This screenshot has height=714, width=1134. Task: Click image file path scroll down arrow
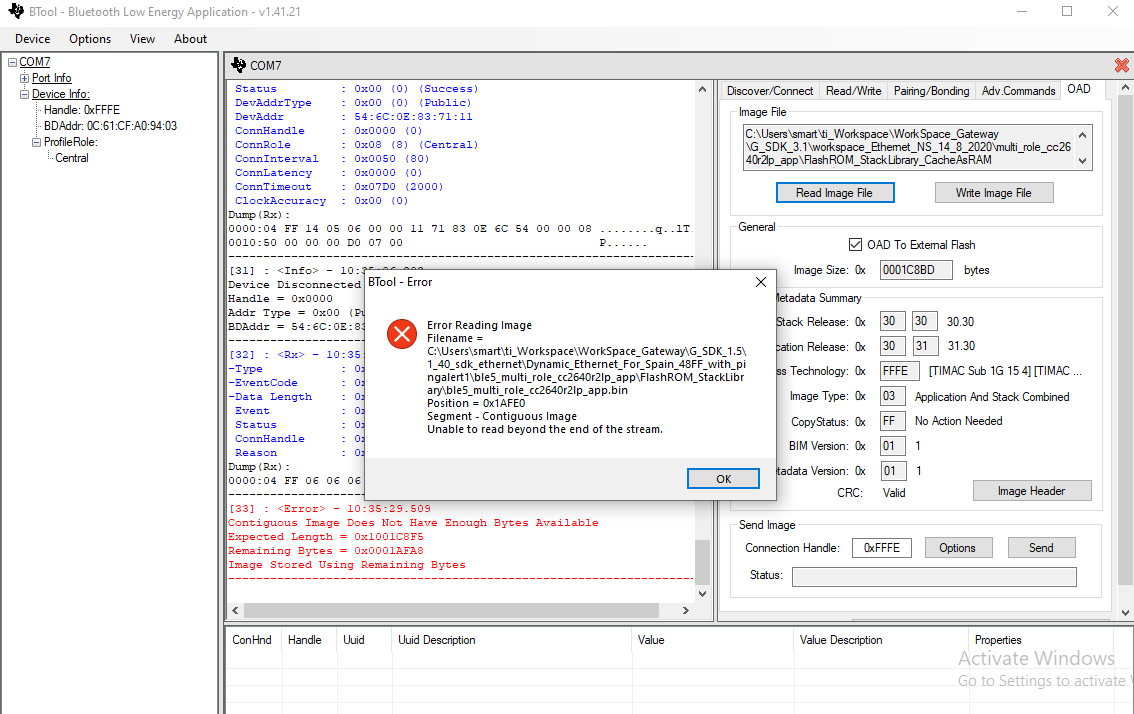click(1083, 161)
